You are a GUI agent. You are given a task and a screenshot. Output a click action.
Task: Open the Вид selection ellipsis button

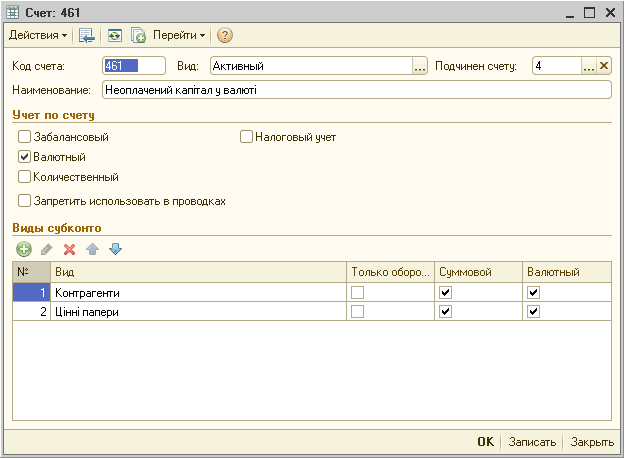click(419, 66)
